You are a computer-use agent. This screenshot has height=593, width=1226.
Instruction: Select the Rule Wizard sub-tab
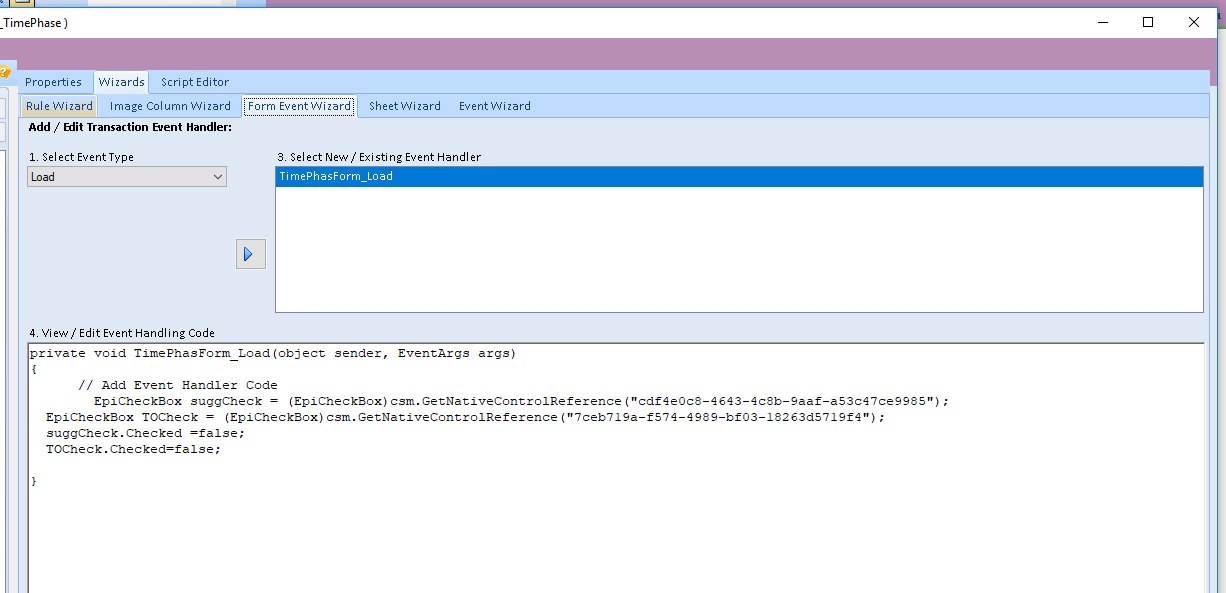[x=59, y=106]
